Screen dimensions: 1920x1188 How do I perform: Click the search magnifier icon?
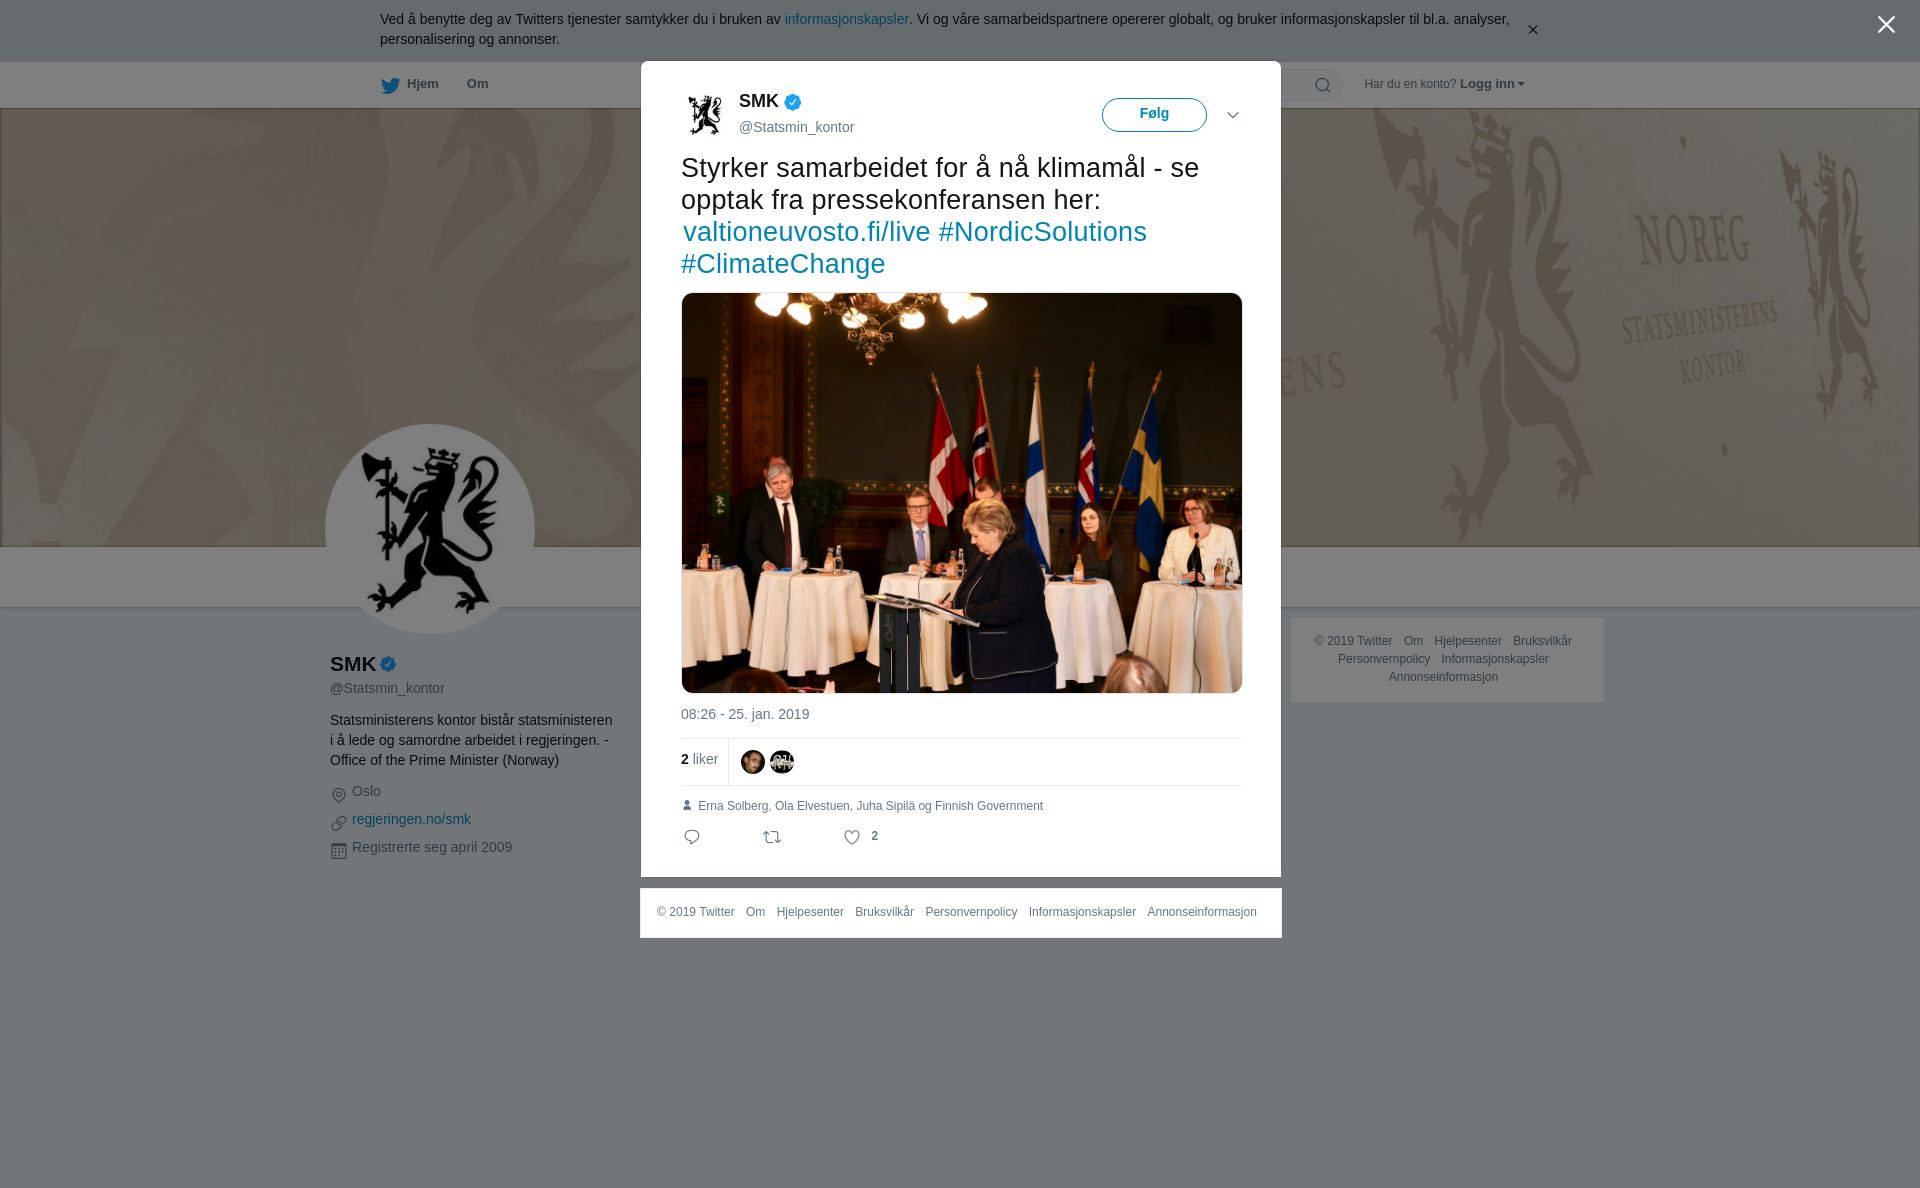1323,86
